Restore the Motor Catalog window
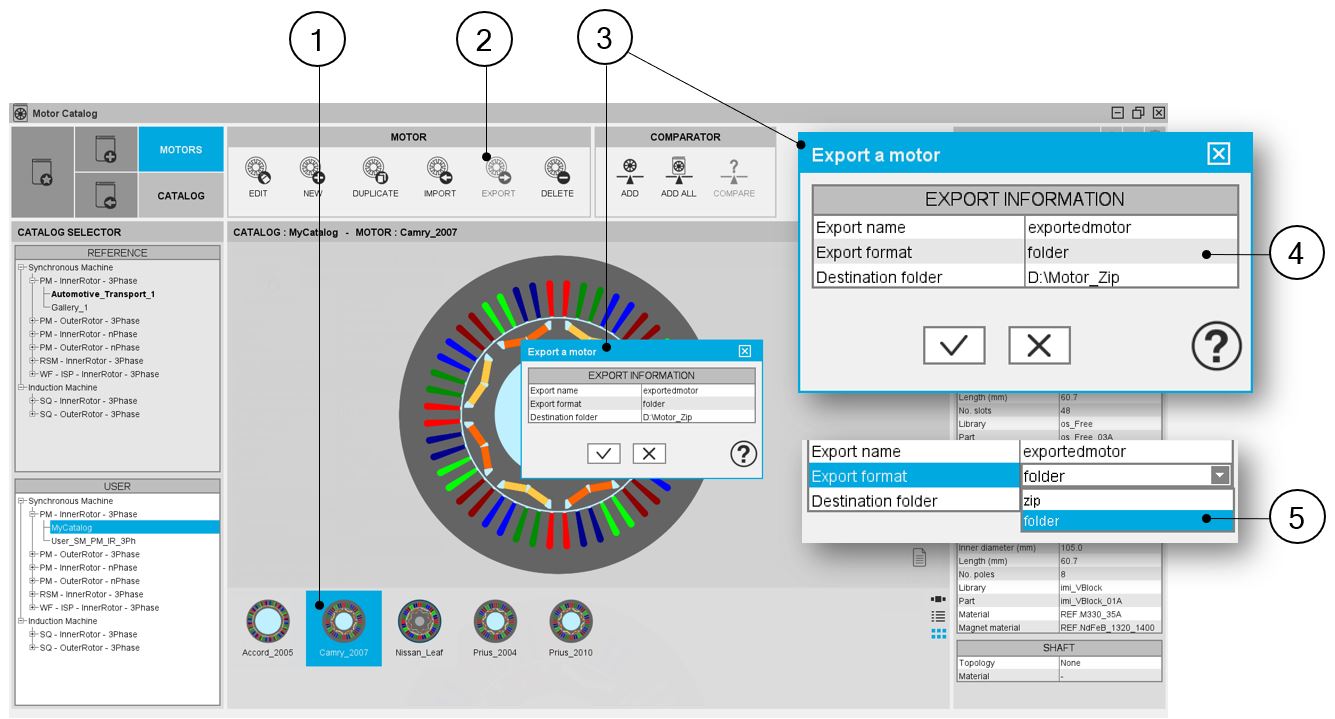This screenshot has width=1335, height=719. 1138,113
